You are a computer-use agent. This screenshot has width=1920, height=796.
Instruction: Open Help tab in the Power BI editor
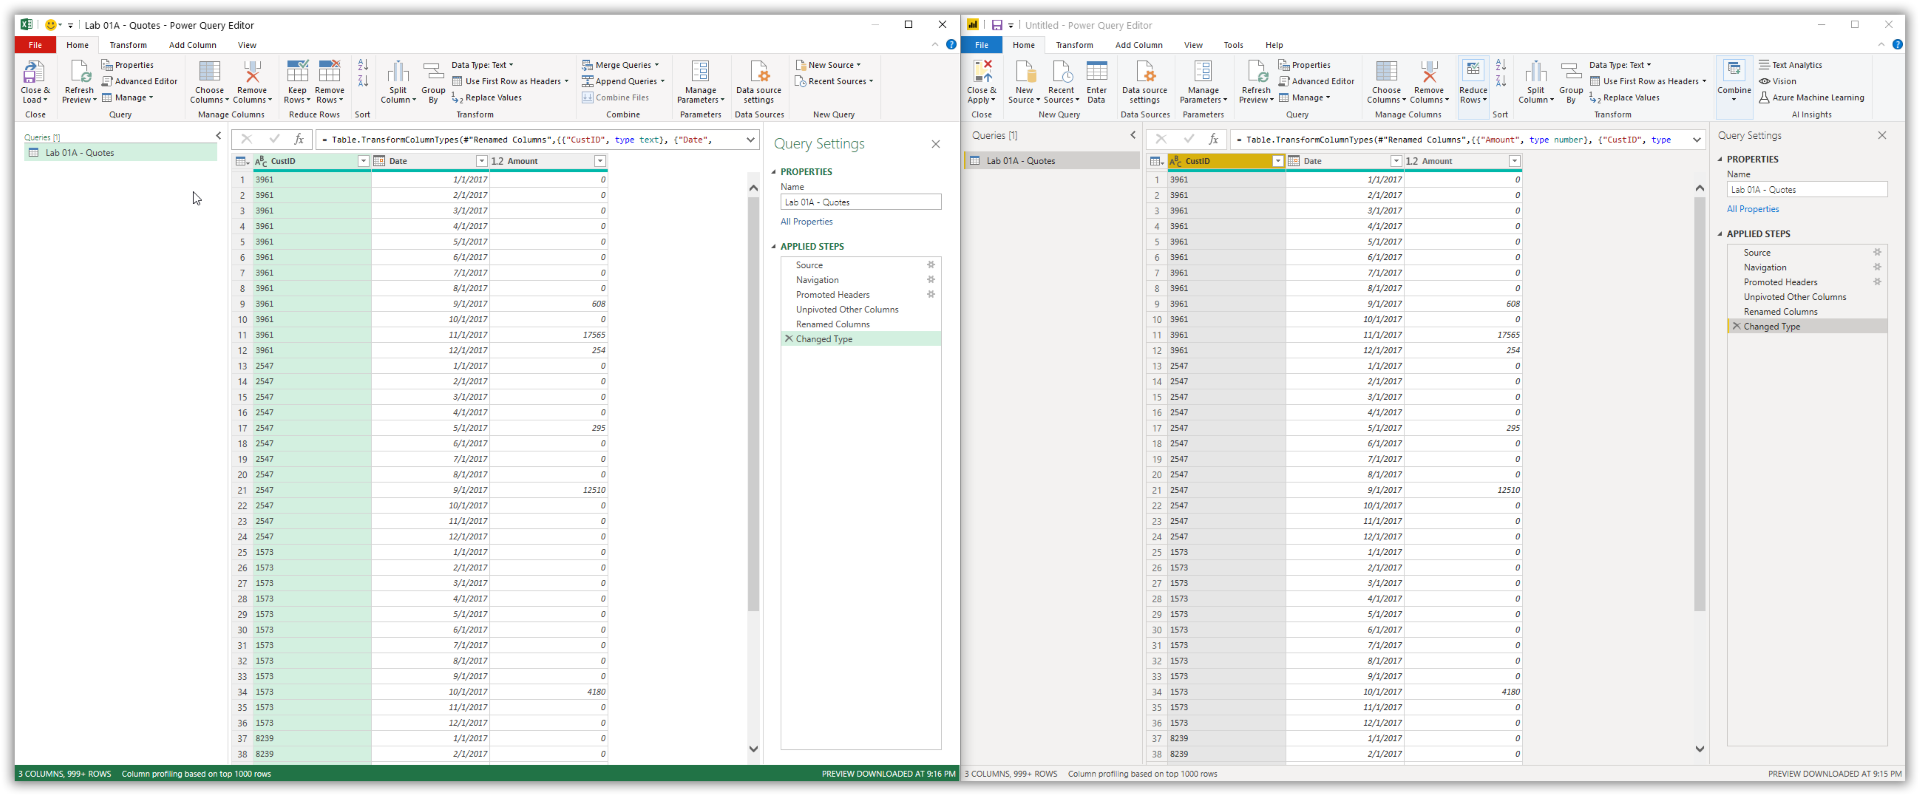[1274, 45]
